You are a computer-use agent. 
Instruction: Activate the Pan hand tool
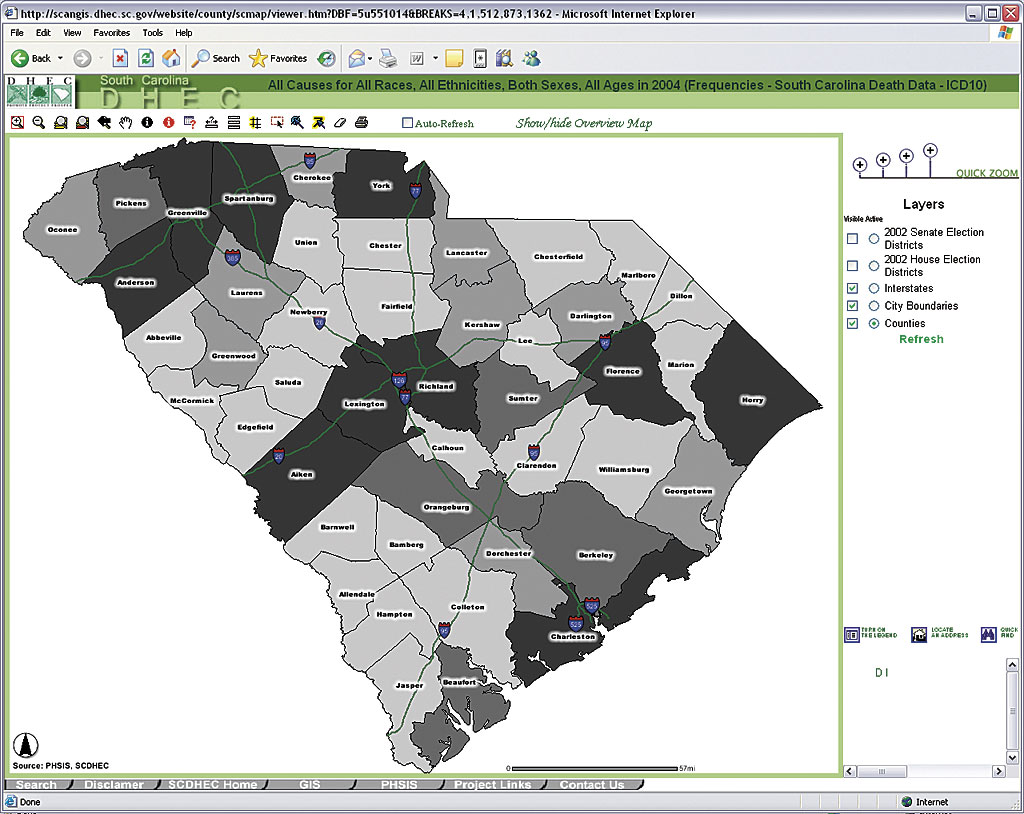(x=126, y=123)
